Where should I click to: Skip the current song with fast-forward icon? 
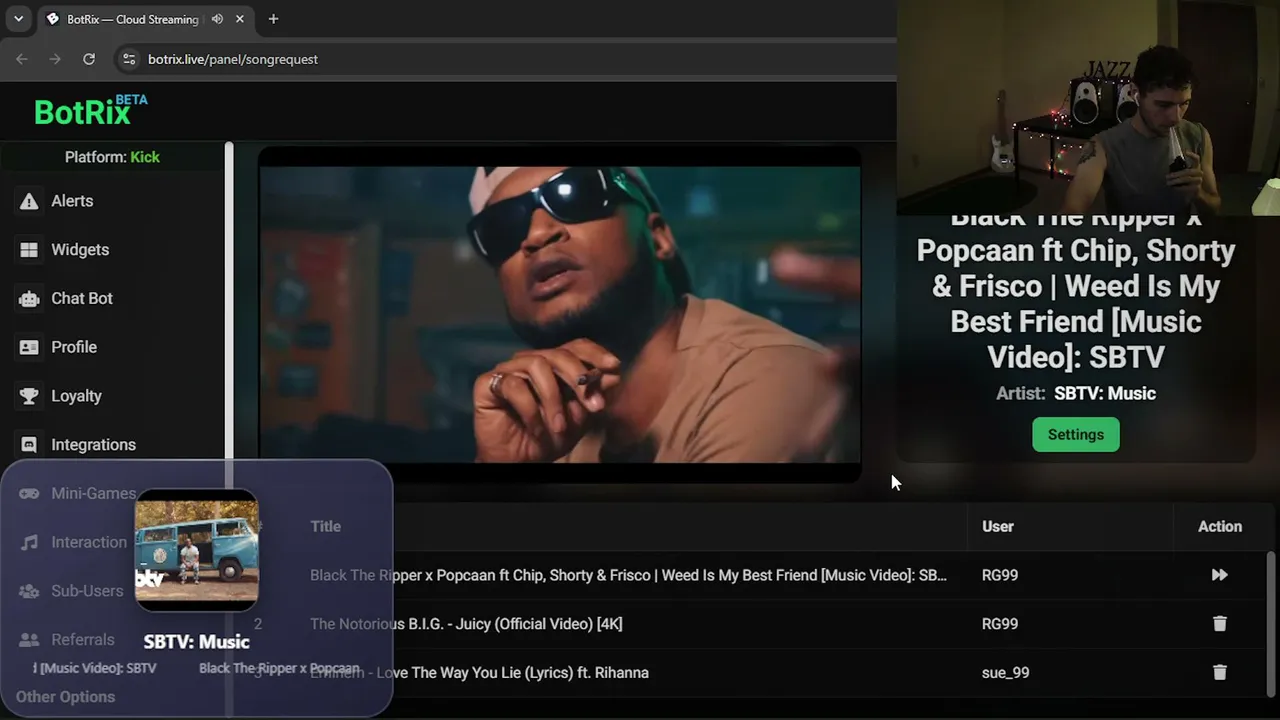tap(1219, 575)
